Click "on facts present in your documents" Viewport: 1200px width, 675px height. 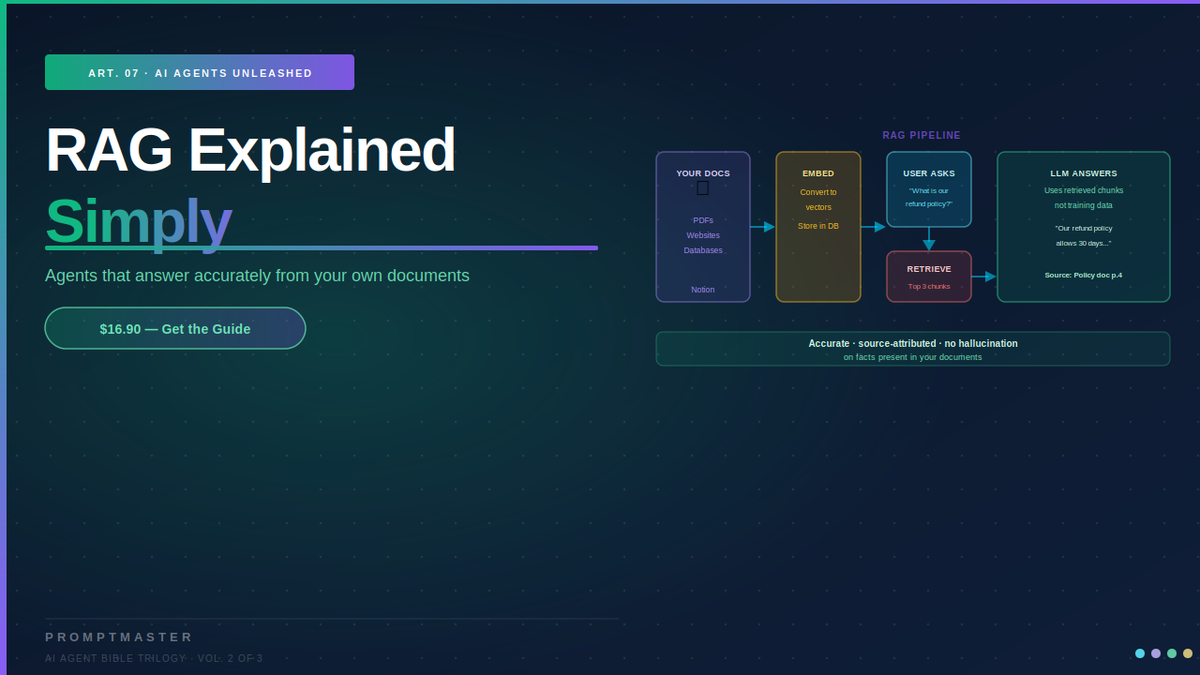tap(913, 357)
